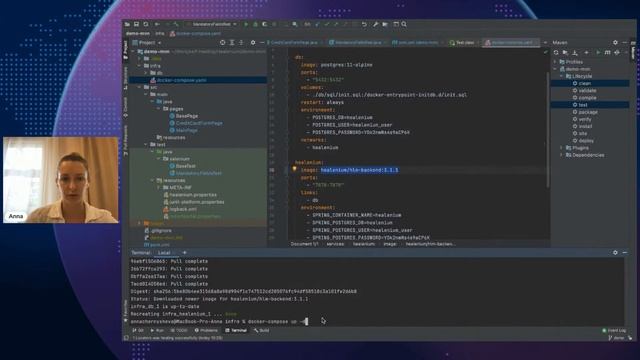
Task: Add new terminal session with plus
Action: pos(184,253)
